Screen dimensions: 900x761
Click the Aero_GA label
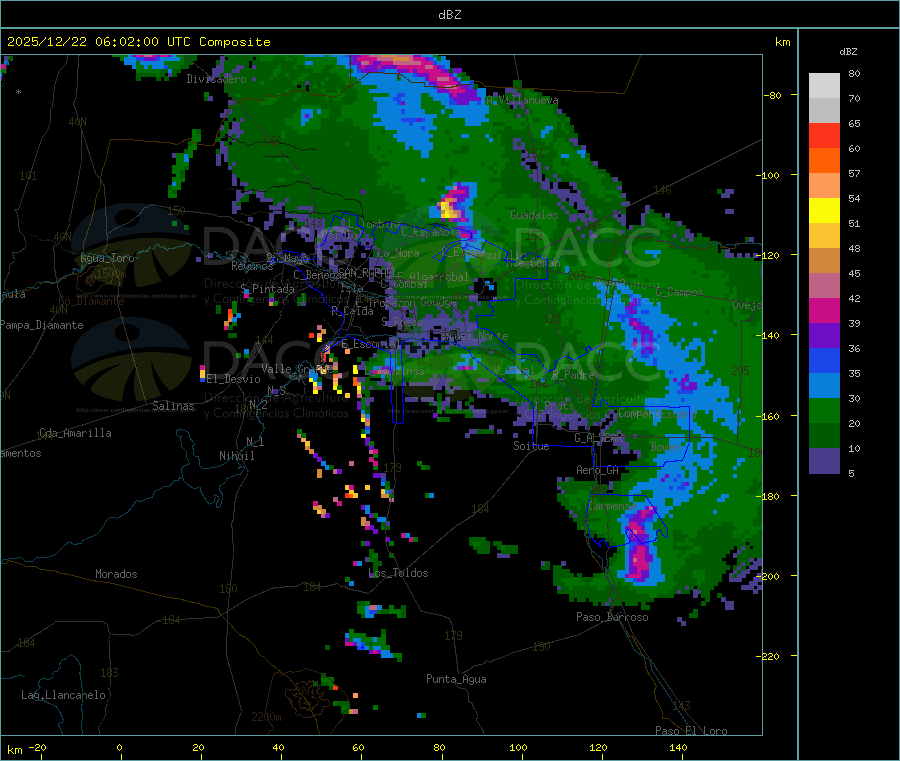pos(597,471)
